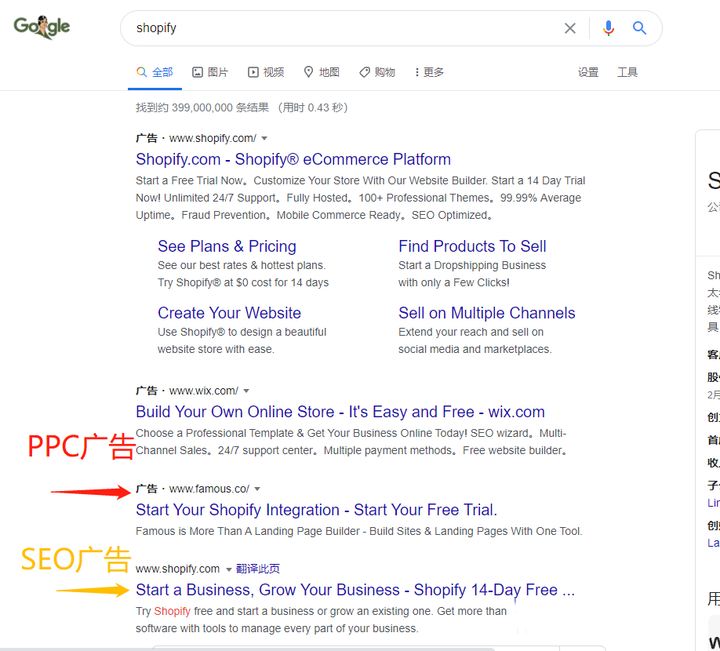Open Sell on Multiple Channels sitelink
This screenshot has width=720, height=651.
point(487,313)
